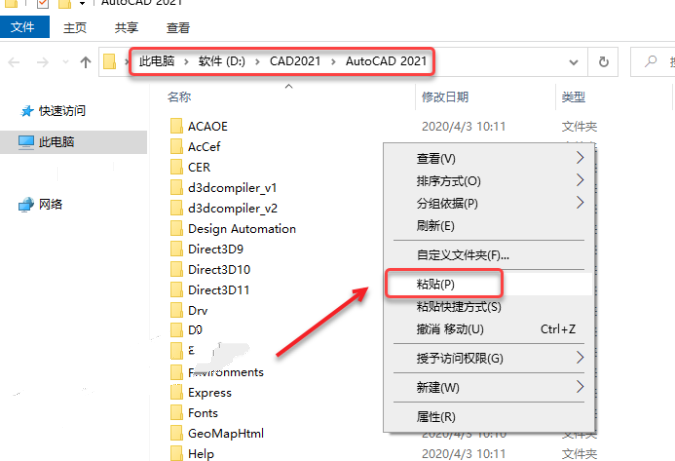Switch to the 查看 ribbon tab
675x461 pixels.
point(178,28)
